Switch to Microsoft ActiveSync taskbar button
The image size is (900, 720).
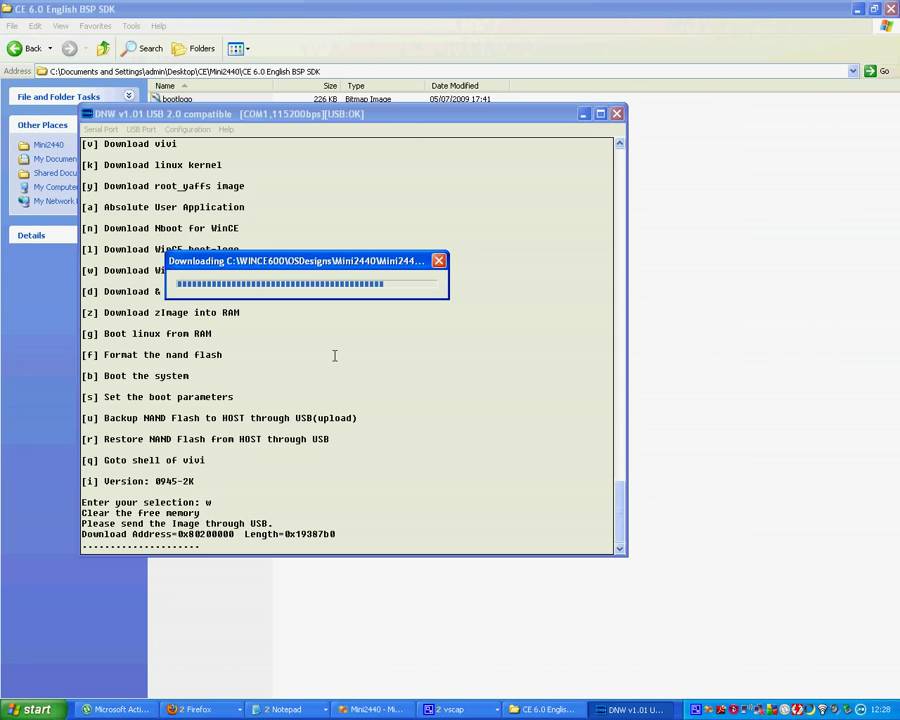(115, 710)
